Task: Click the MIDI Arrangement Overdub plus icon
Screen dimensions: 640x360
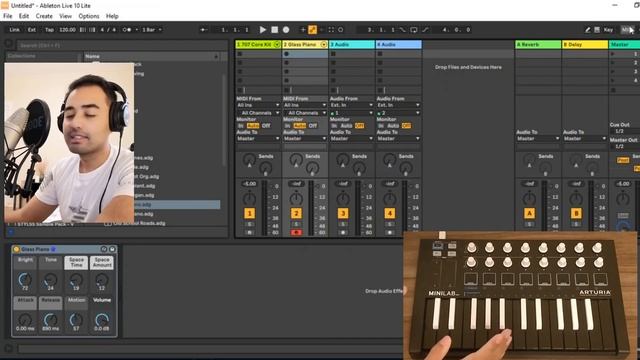Action: coord(302,30)
